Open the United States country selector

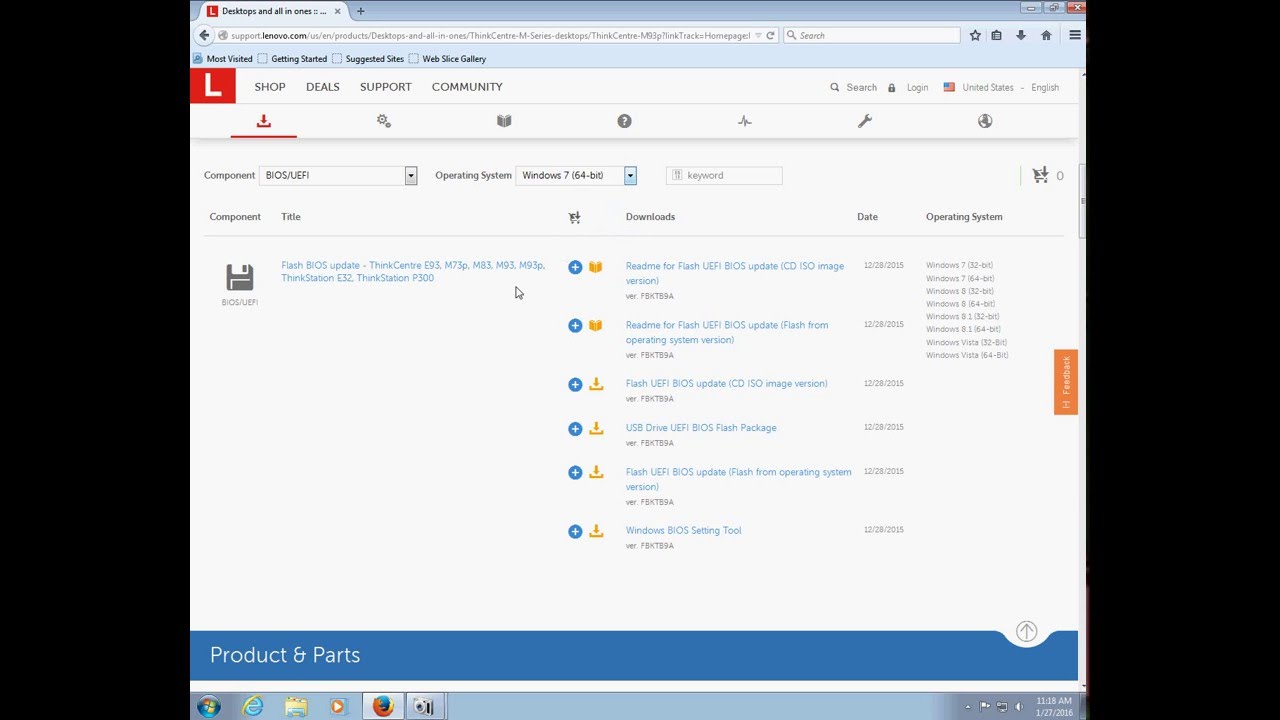click(x=979, y=87)
